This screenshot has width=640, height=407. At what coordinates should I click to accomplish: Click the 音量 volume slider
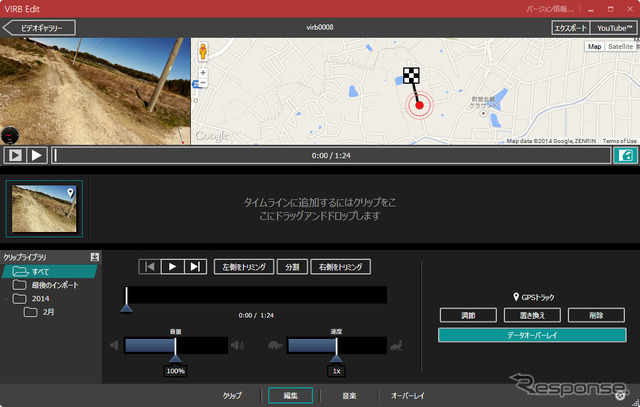tap(176, 345)
